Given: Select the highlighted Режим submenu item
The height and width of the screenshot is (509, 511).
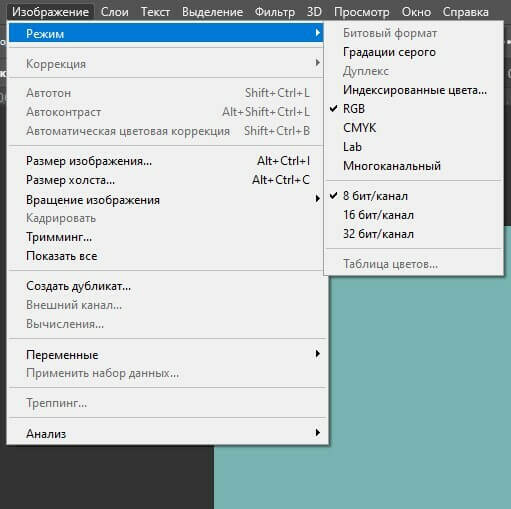Looking at the screenshot, I should tap(166, 33).
